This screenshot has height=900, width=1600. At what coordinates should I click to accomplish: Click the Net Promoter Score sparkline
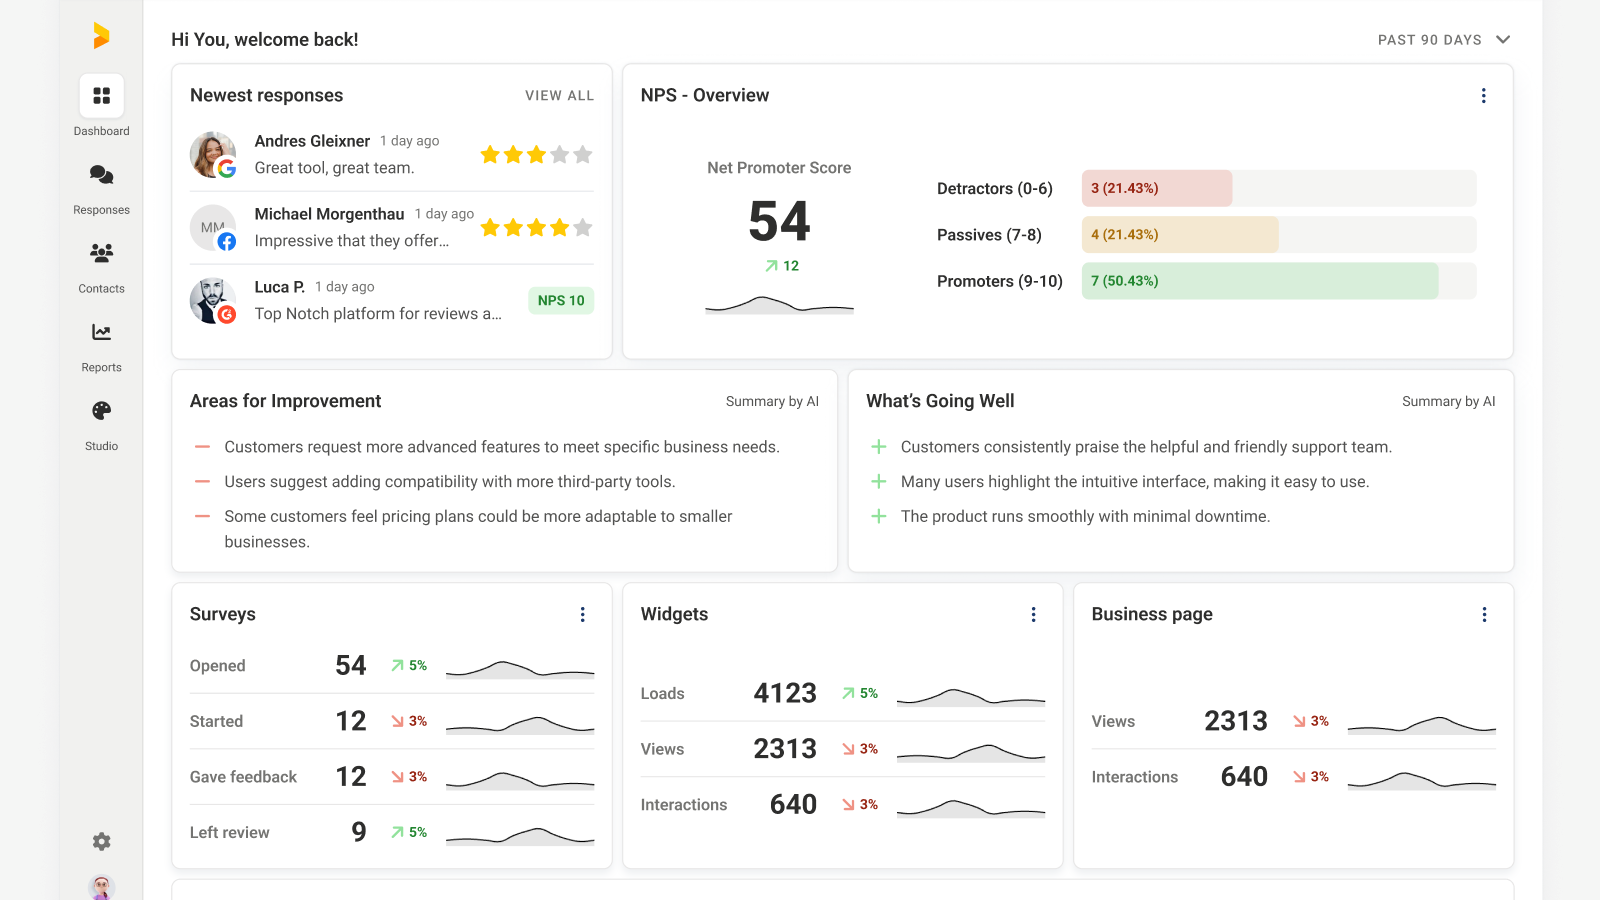pos(779,305)
